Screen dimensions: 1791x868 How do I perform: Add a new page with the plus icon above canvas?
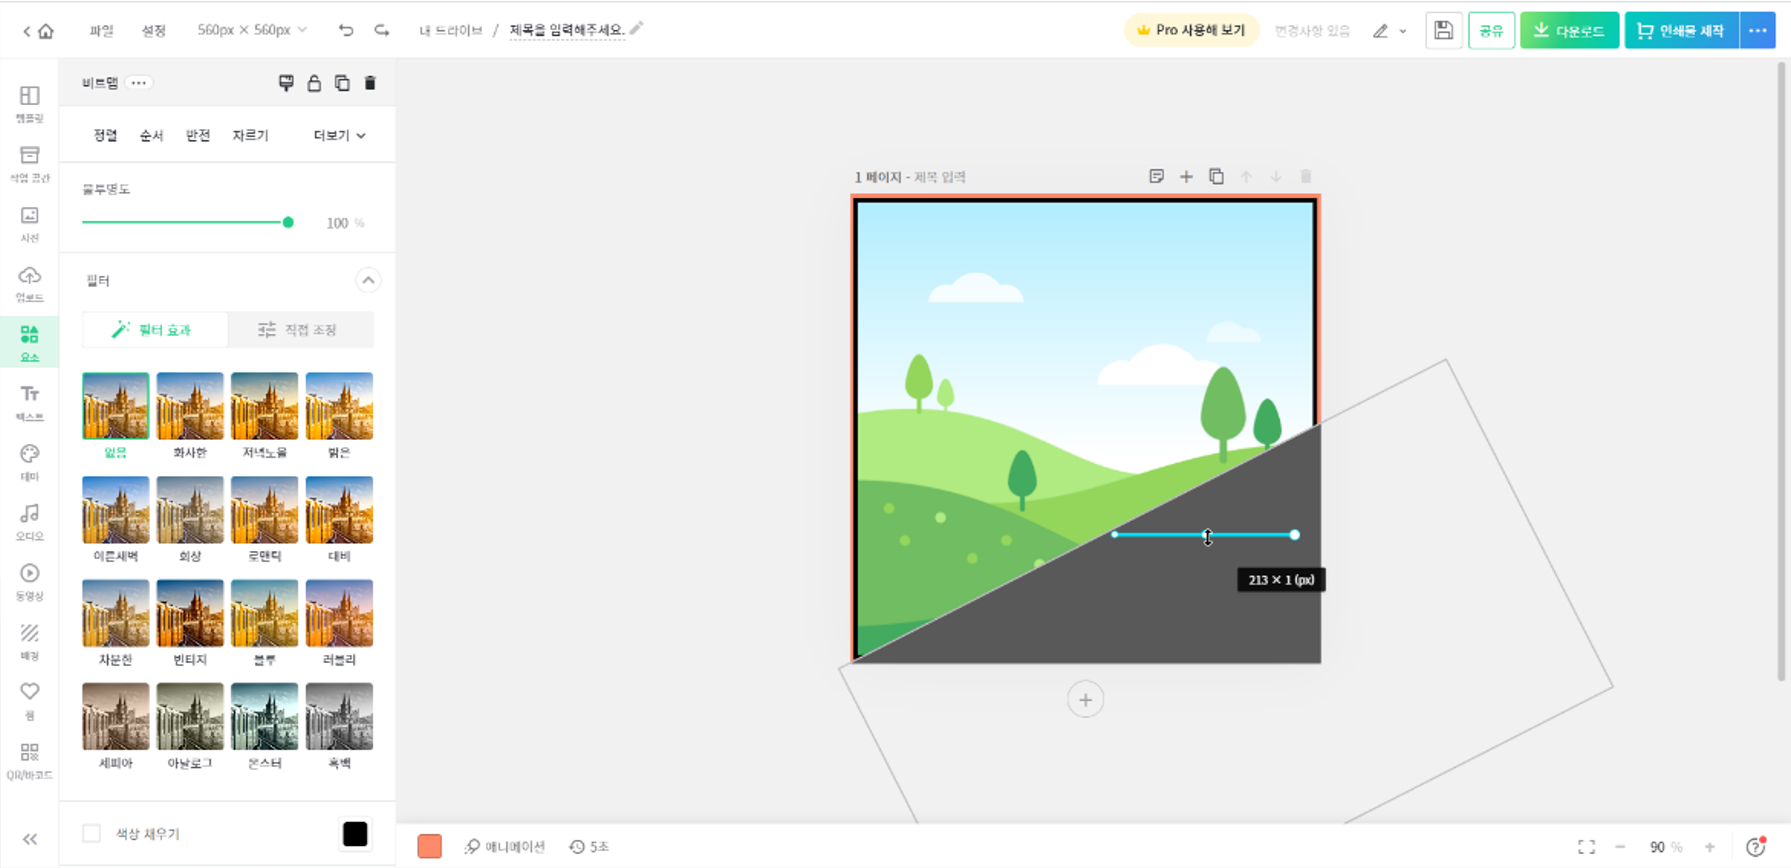(x=1186, y=177)
